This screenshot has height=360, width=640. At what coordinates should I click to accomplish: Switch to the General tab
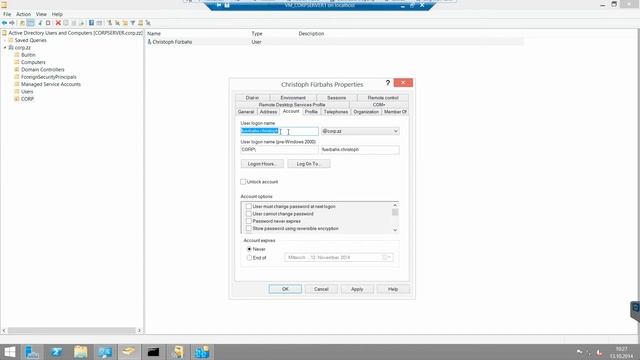tap(246, 112)
